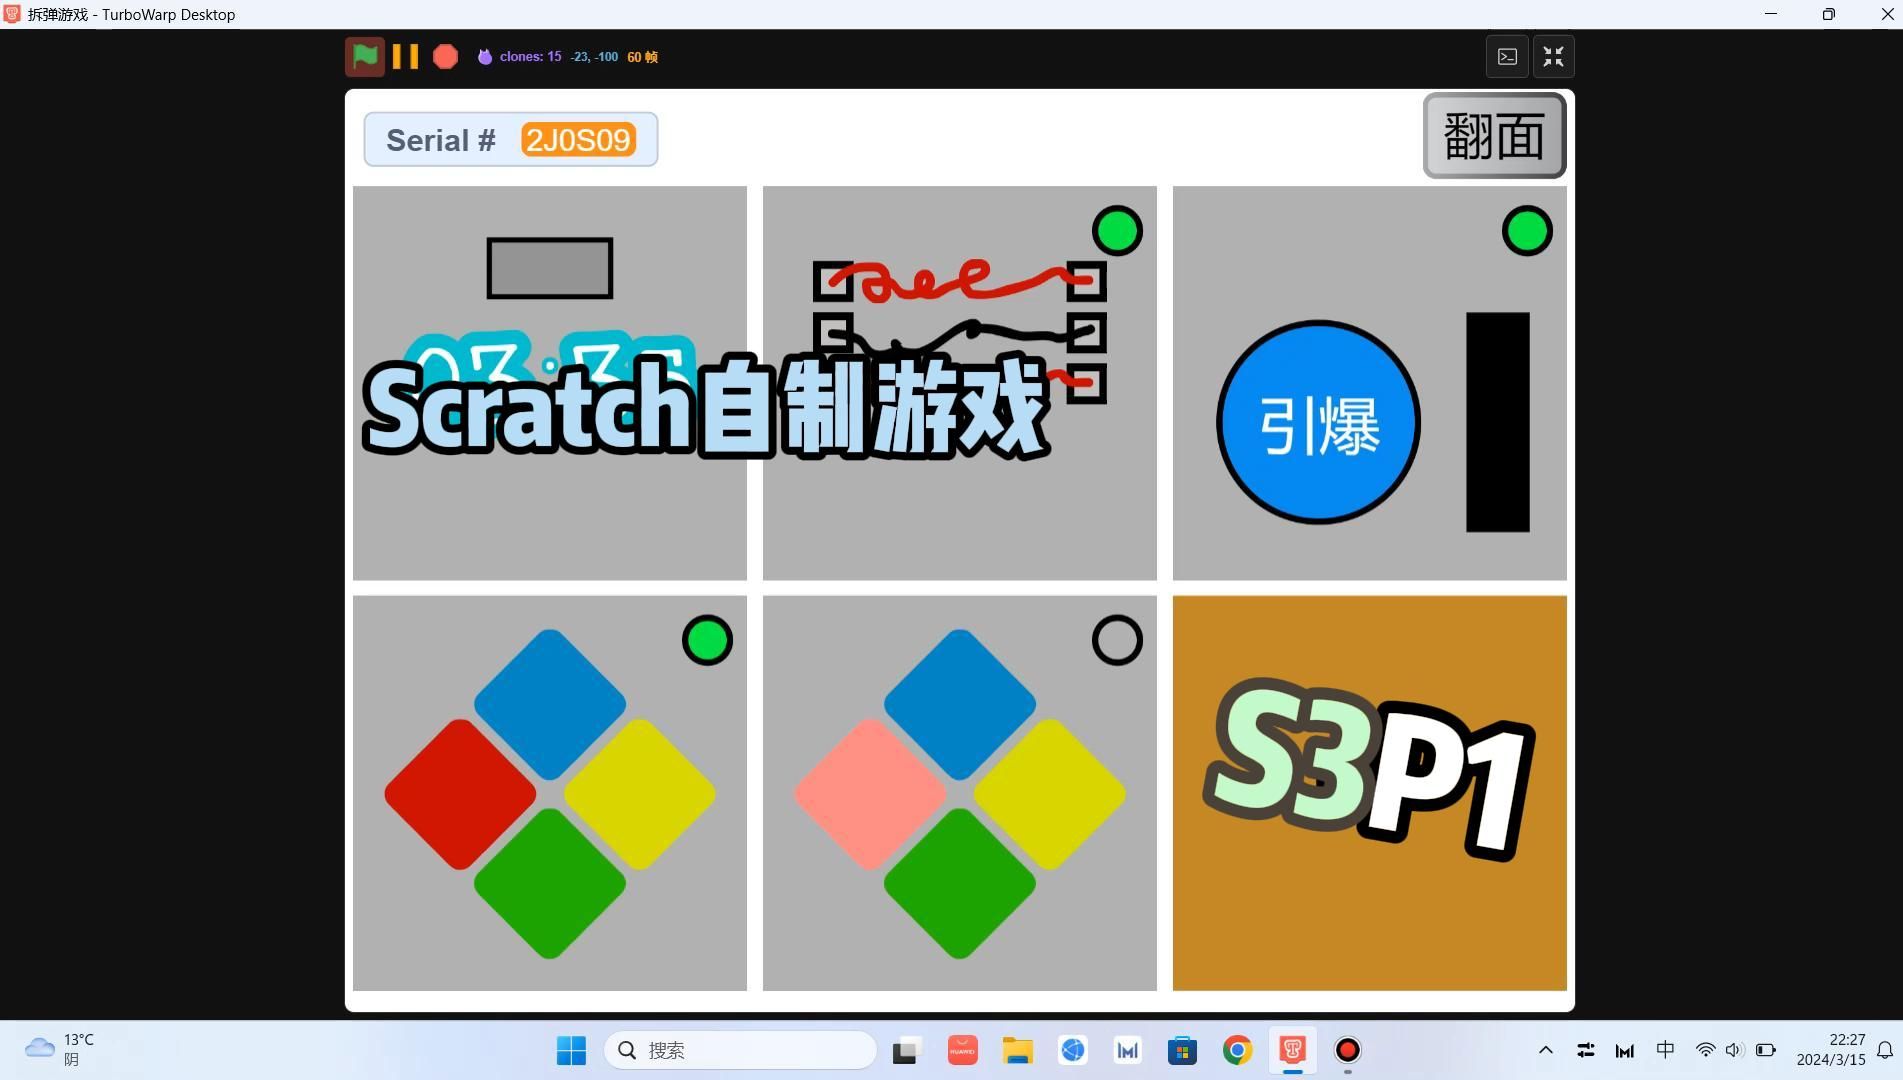Click the 60 帧 framerate indicator
The height and width of the screenshot is (1080, 1903).
click(642, 57)
